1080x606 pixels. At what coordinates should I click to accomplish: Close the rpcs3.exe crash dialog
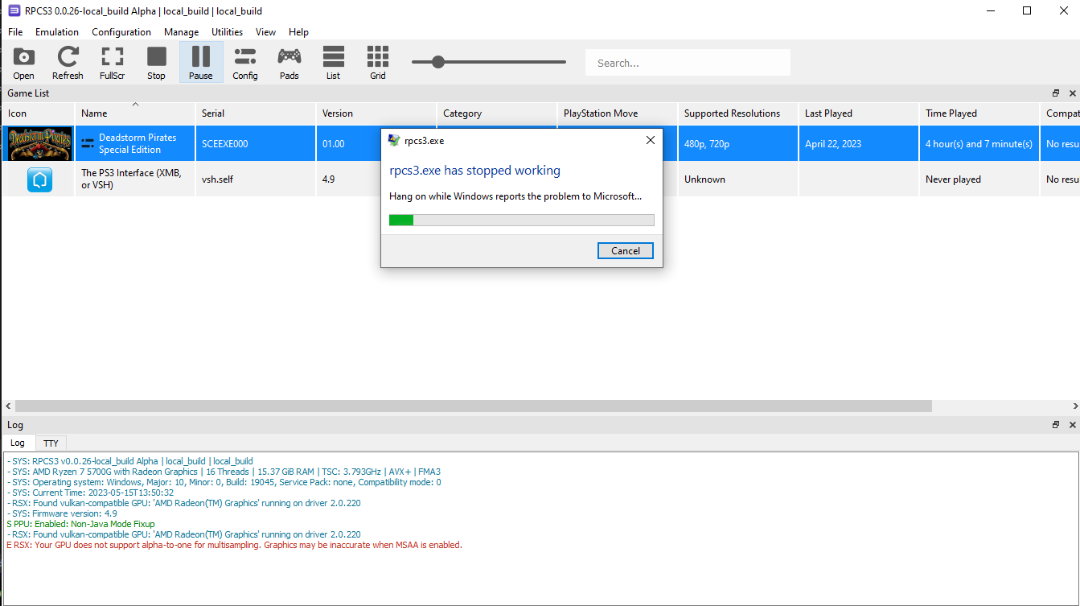pyautogui.click(x=650, y=140)
